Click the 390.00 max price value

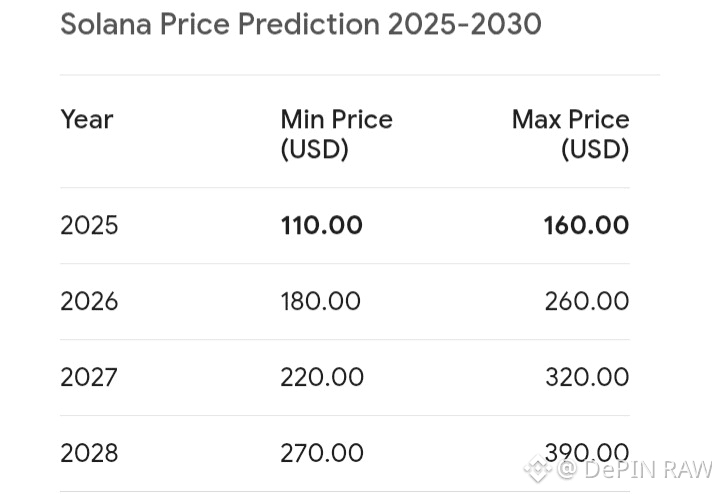pyautogui.click(x=586, y=453)
